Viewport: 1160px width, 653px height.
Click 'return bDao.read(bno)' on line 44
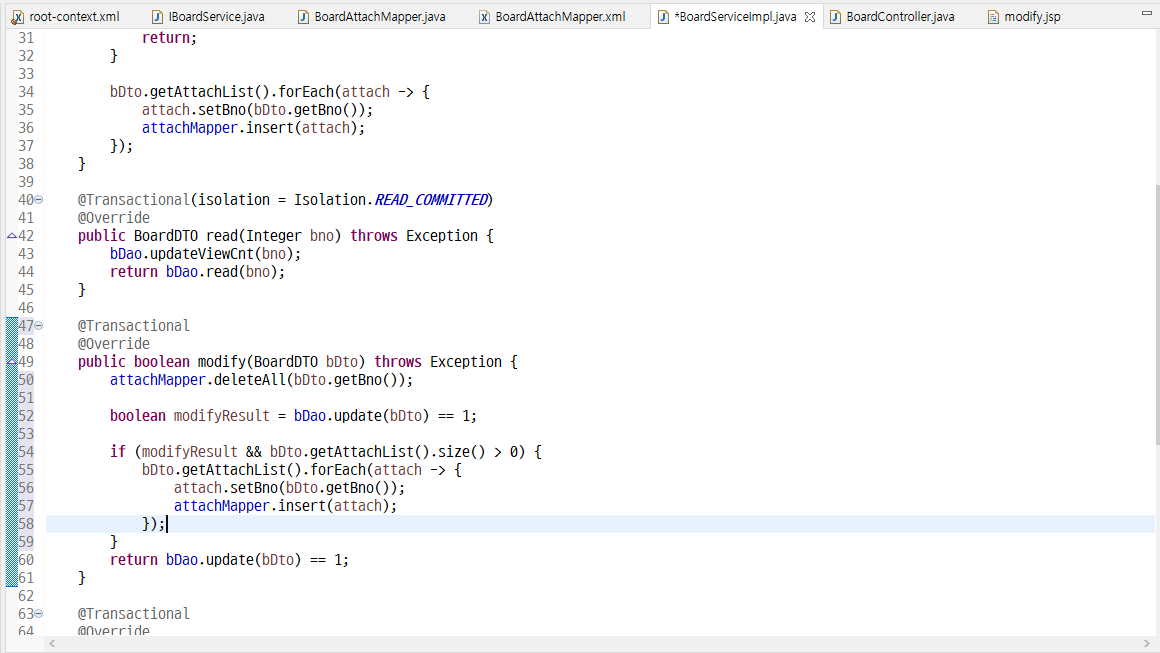(193, 272)
